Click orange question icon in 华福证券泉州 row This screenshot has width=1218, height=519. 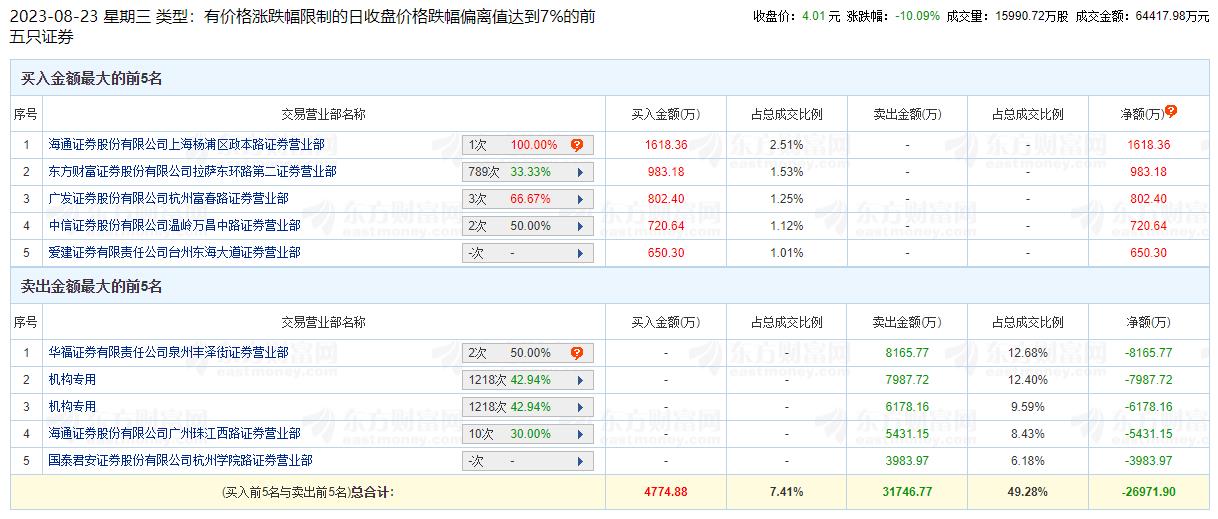[577, 353]
